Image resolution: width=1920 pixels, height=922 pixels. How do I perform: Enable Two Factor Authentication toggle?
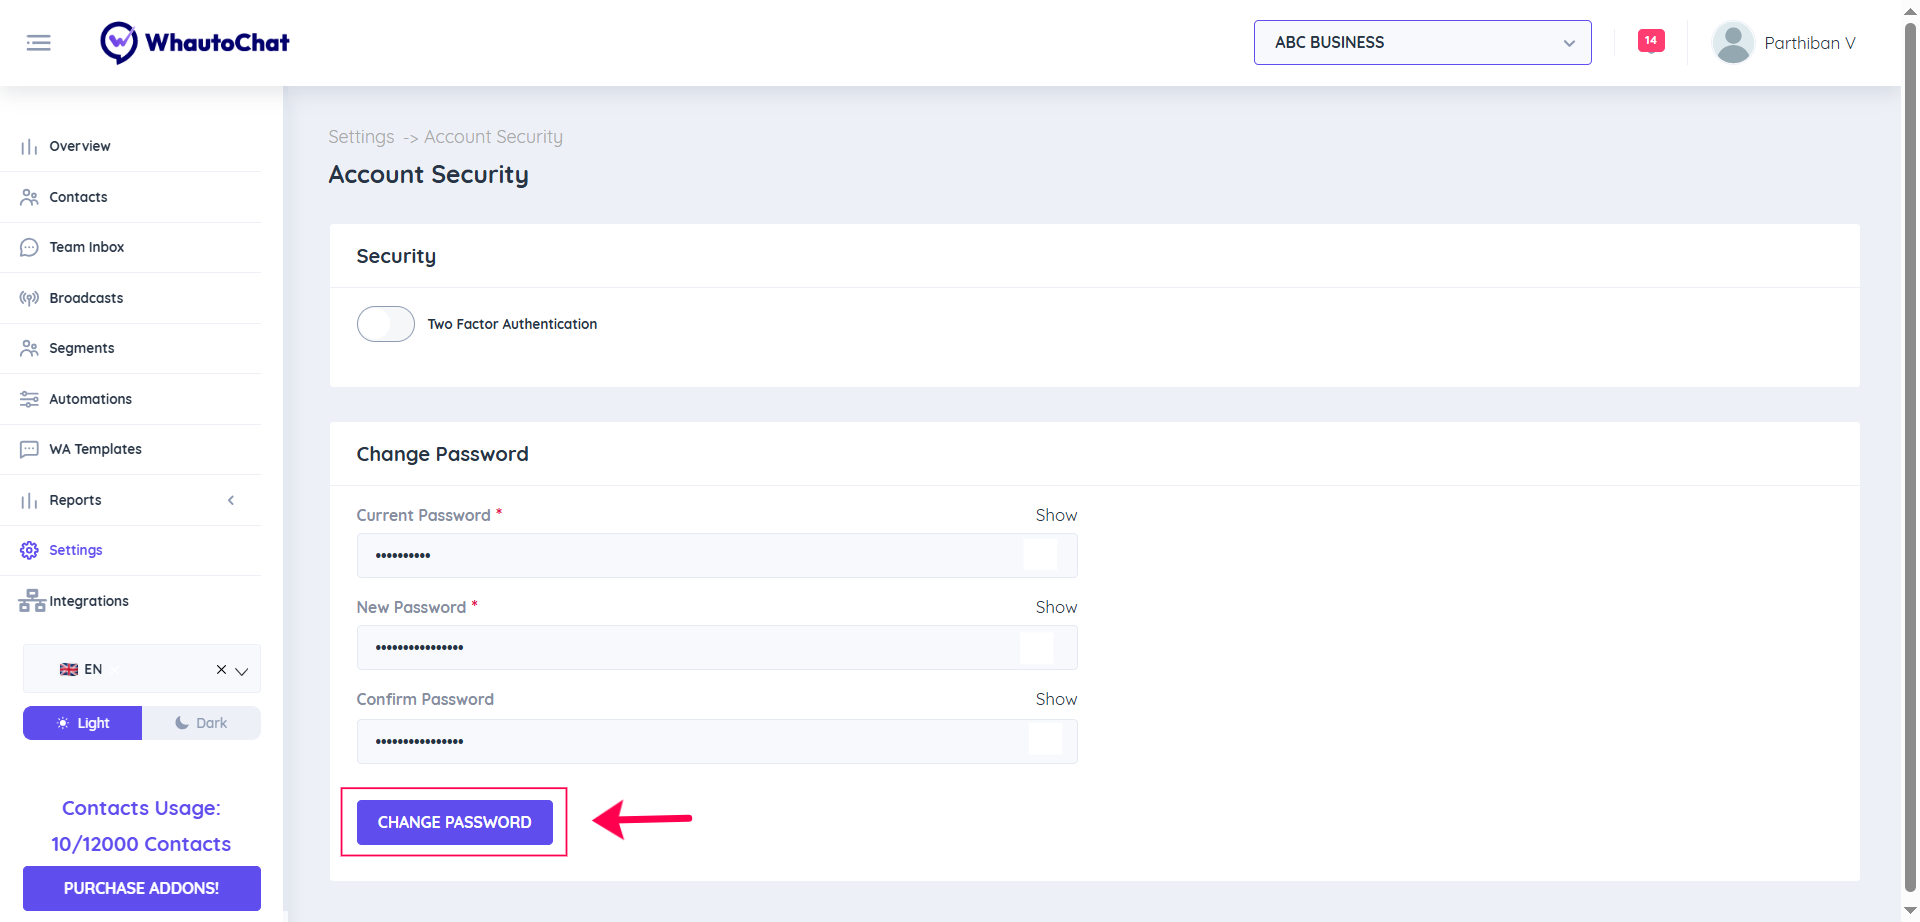386,324
